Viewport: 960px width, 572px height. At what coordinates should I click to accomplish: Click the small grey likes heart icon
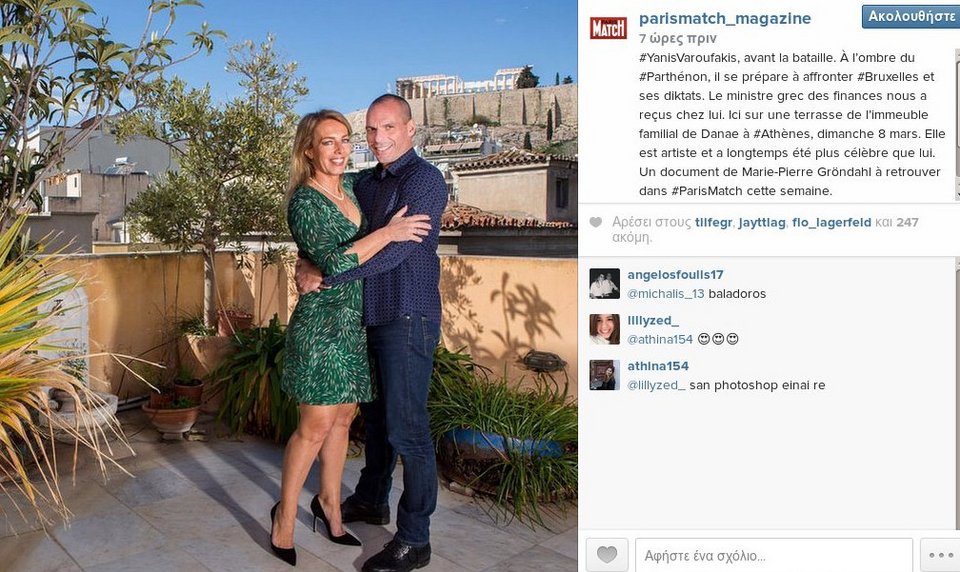coord(596,222)
